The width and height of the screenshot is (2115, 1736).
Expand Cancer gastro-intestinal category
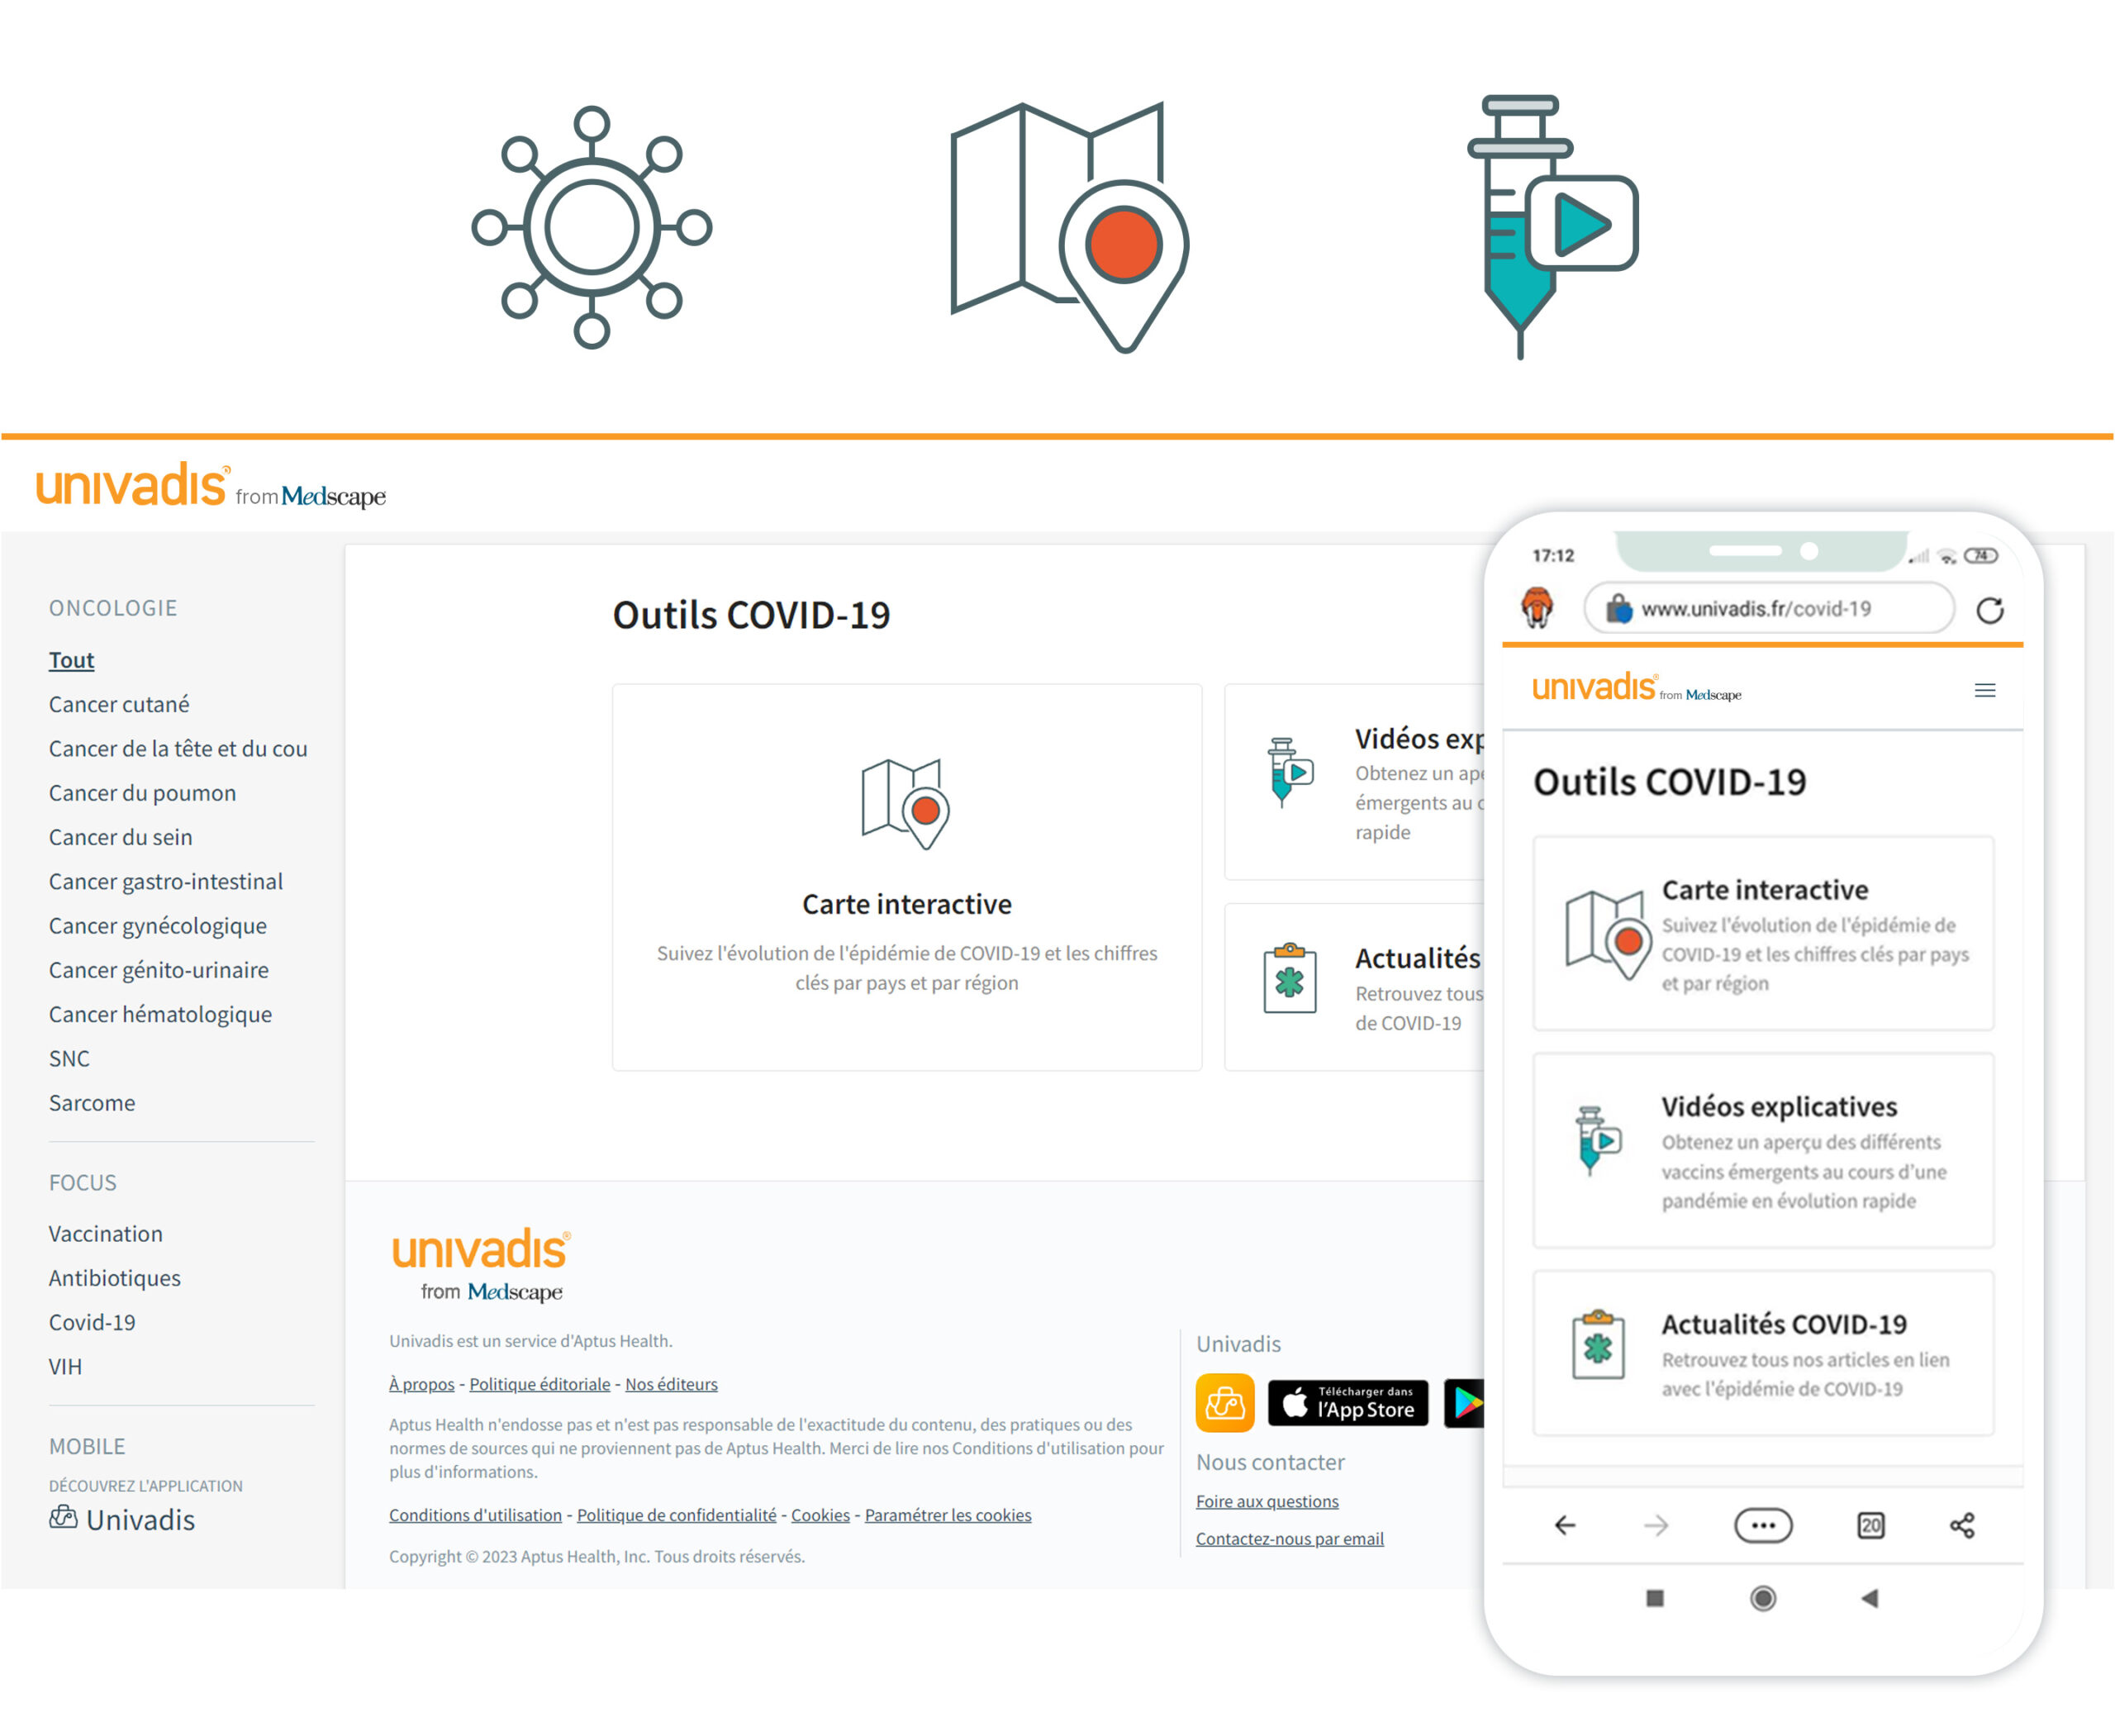point(167,878)
